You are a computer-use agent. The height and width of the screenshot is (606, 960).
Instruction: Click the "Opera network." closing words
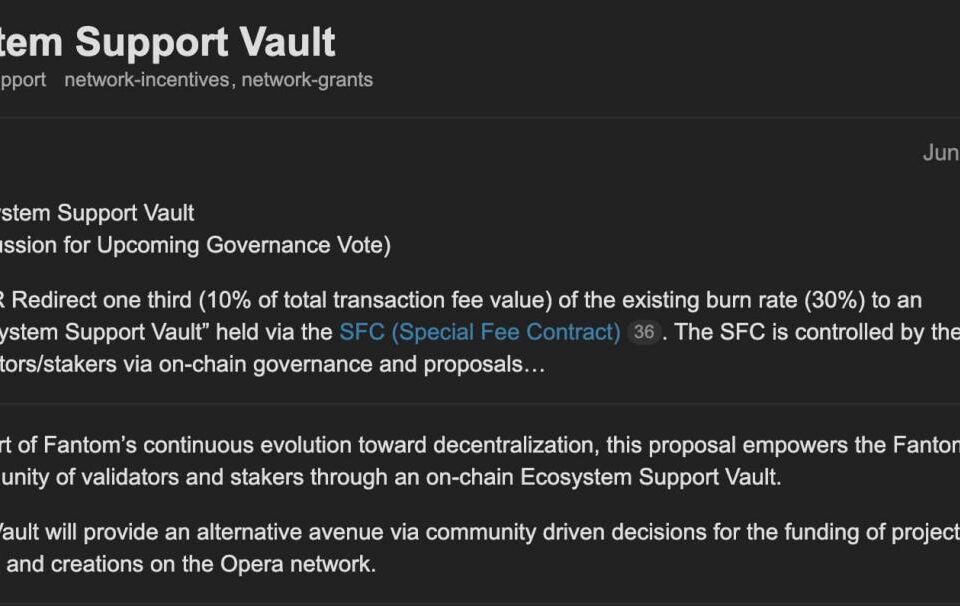(x=298, y=564)
